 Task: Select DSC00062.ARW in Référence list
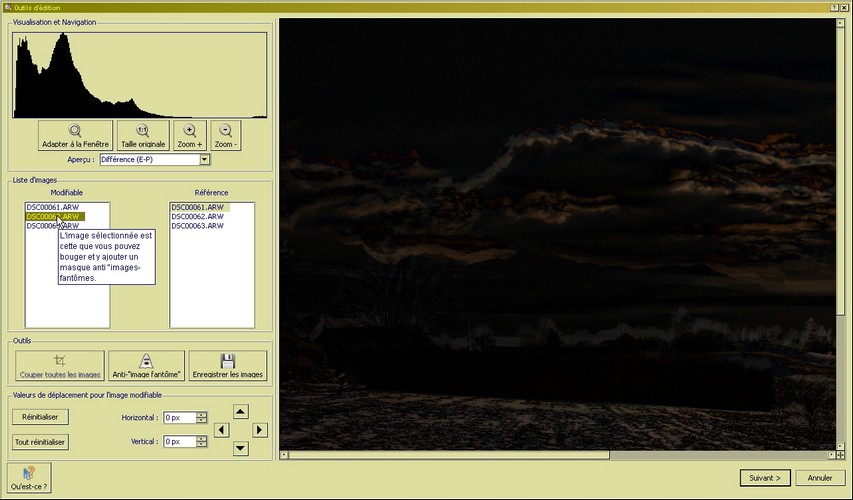[197, 216]
